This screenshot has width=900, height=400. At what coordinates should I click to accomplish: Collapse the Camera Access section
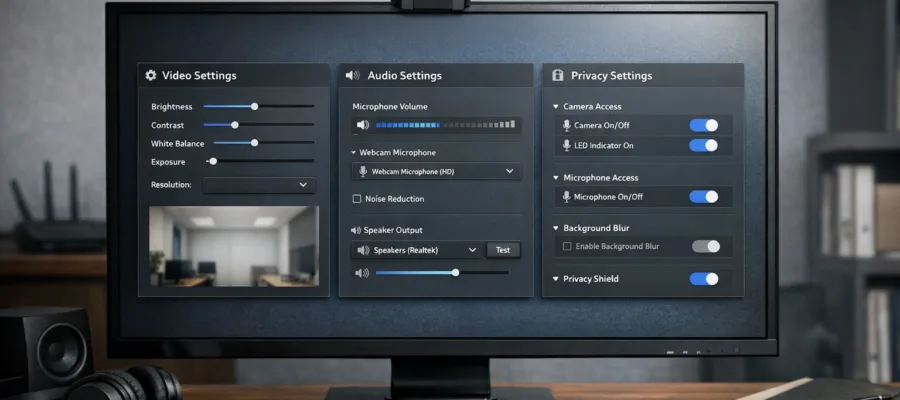point(556,106)
